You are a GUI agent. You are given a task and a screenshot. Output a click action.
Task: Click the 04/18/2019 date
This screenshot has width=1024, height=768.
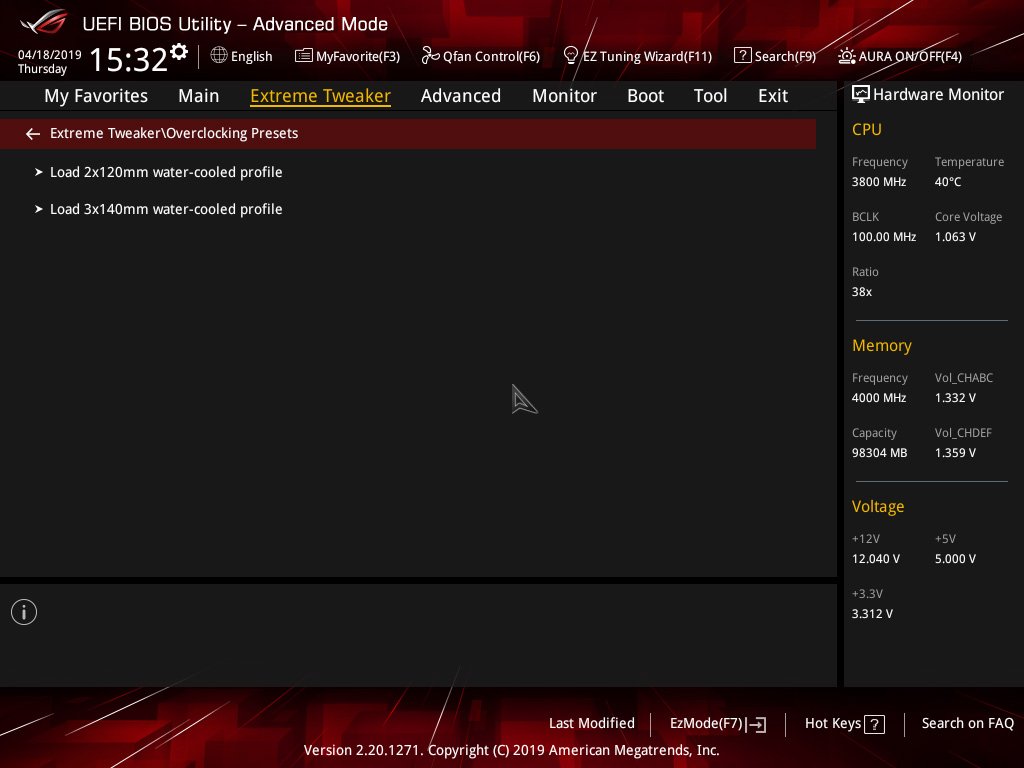50,55
